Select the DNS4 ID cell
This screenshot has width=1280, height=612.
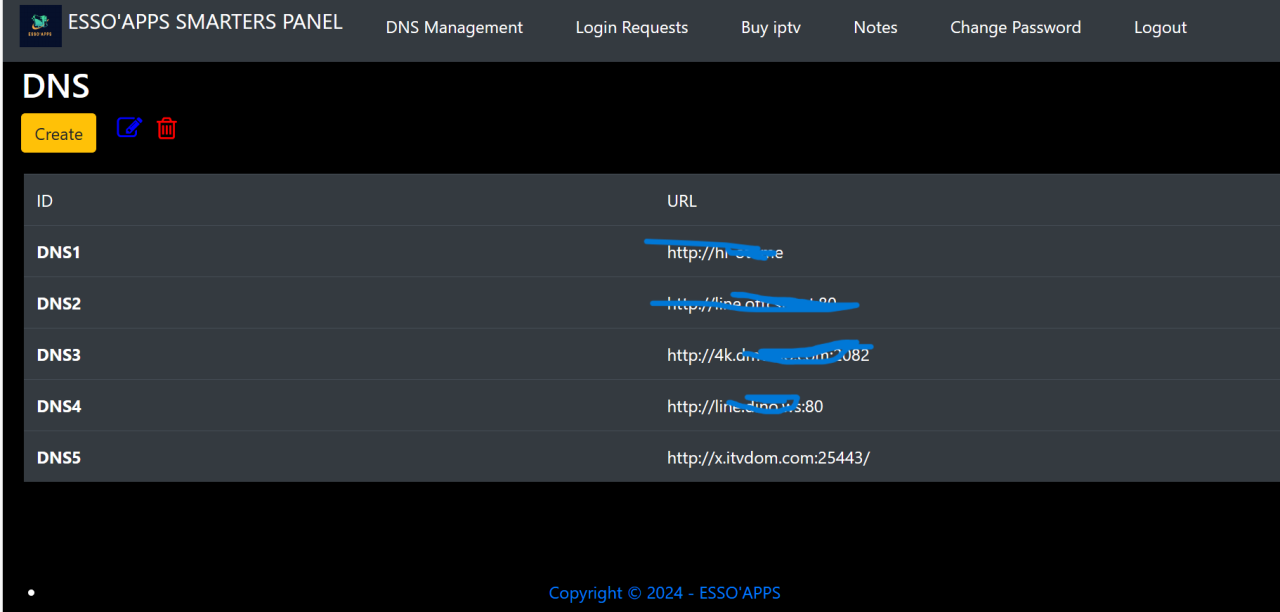pos(59,406)
